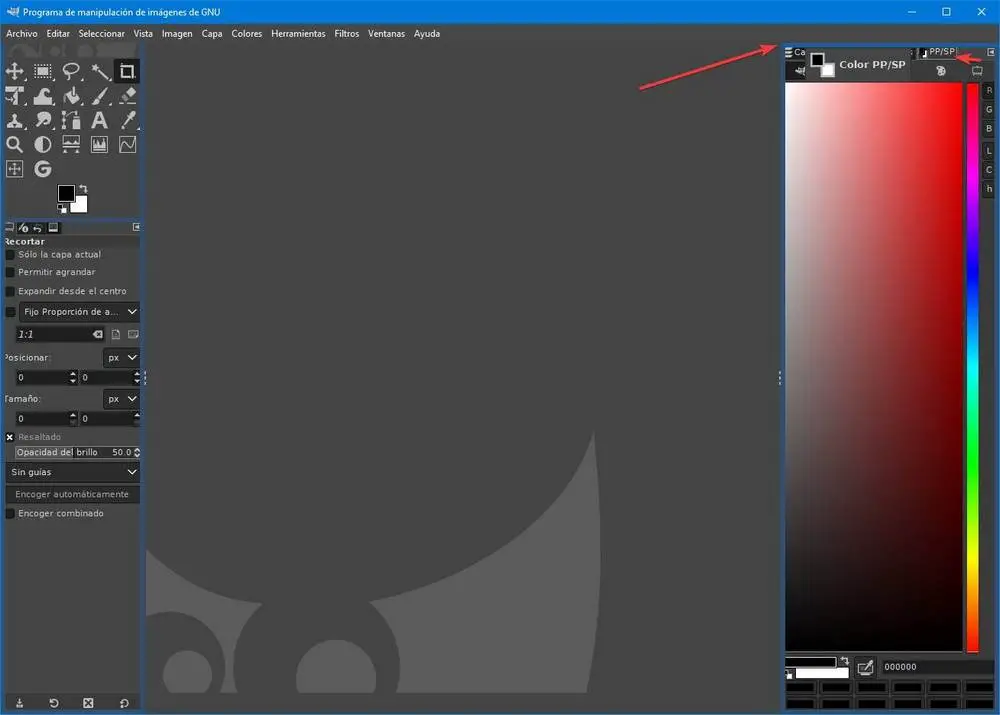Select the Rectangle Select tool
This screenshot has width=1000, height=715.
coord(43,71)
